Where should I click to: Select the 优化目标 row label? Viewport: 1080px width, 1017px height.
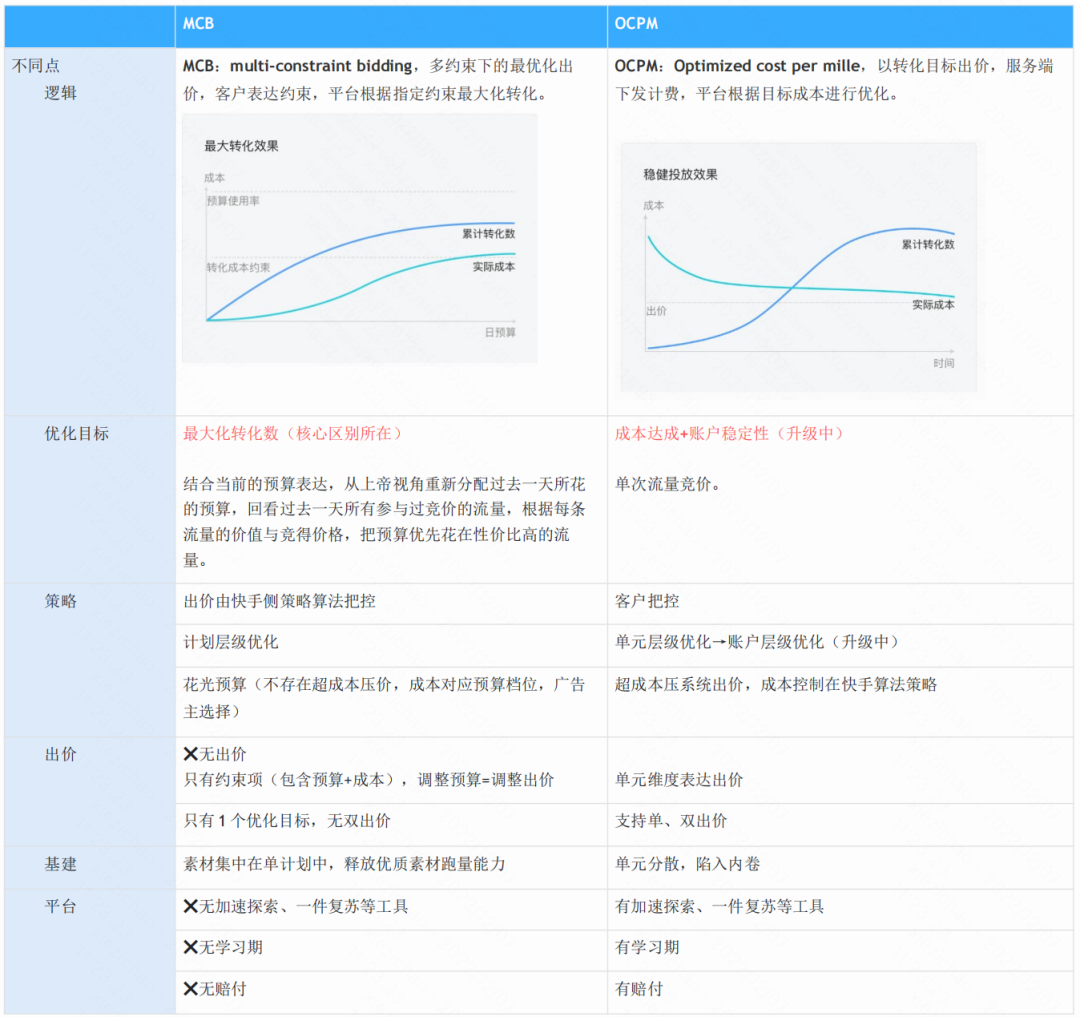pyautogui.click(x=76, y=433)
